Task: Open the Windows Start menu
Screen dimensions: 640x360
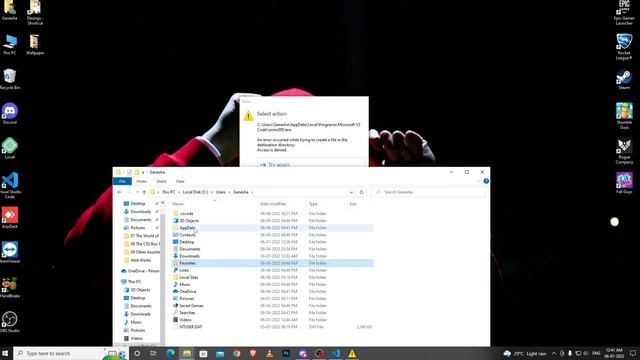Action: (5, 353)
